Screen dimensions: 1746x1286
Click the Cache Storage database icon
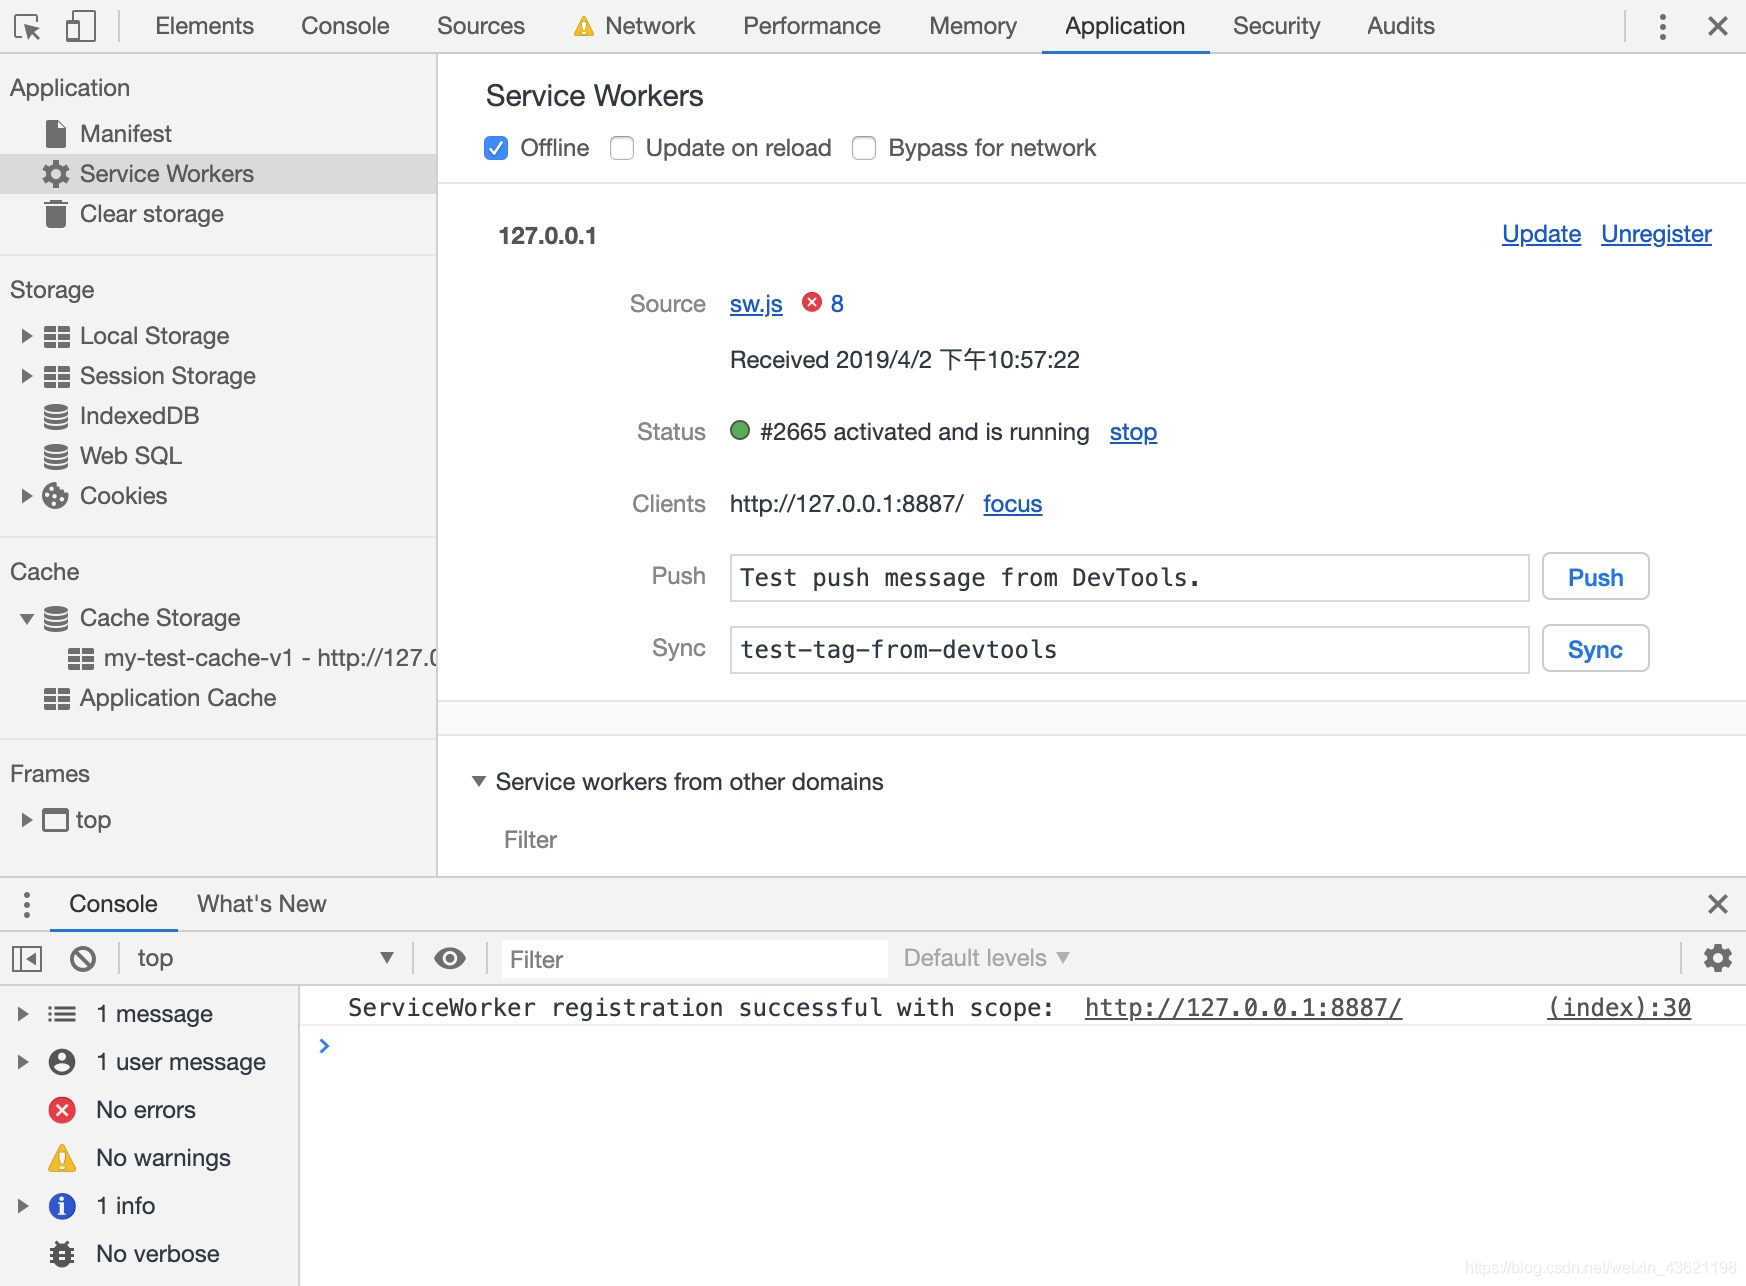point(56,618)
